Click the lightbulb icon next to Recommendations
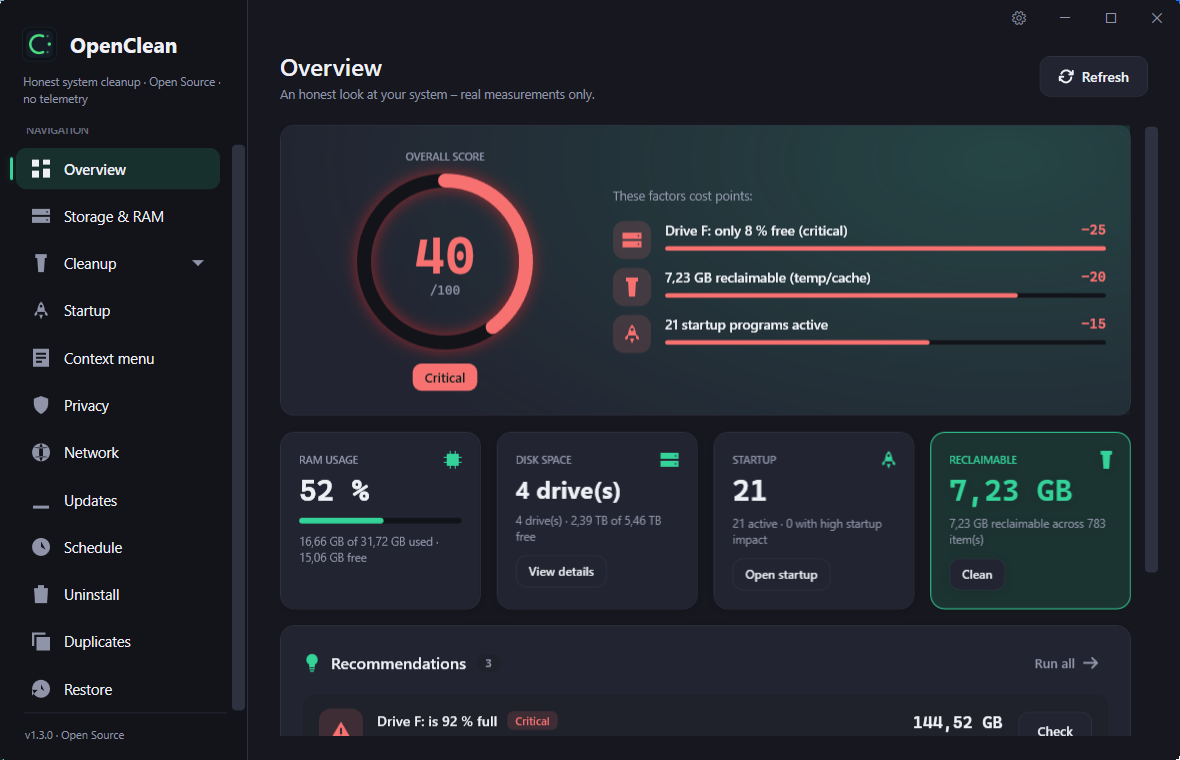This screenshot has height=760, width=1180. [x=312, y=663]
